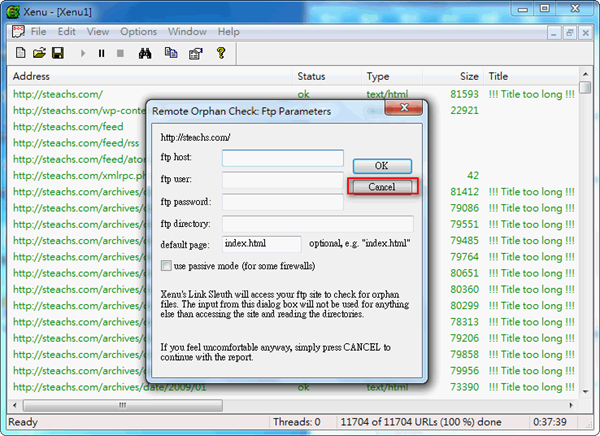Sort by the Size column header
This screenshot has width=600, height=436.
click(x=453, y=76)
